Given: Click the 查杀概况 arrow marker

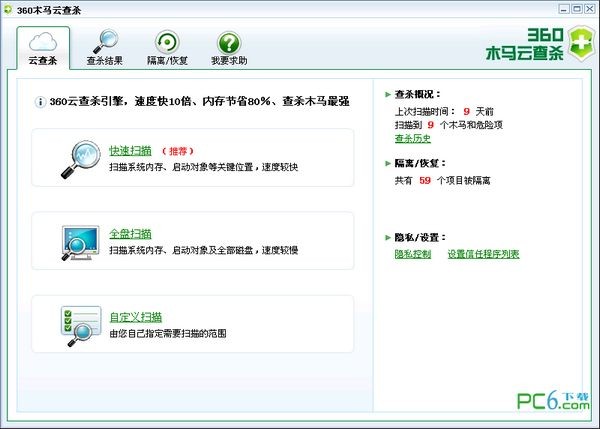Looking at the screenshot, I should [x=388, y=94].
